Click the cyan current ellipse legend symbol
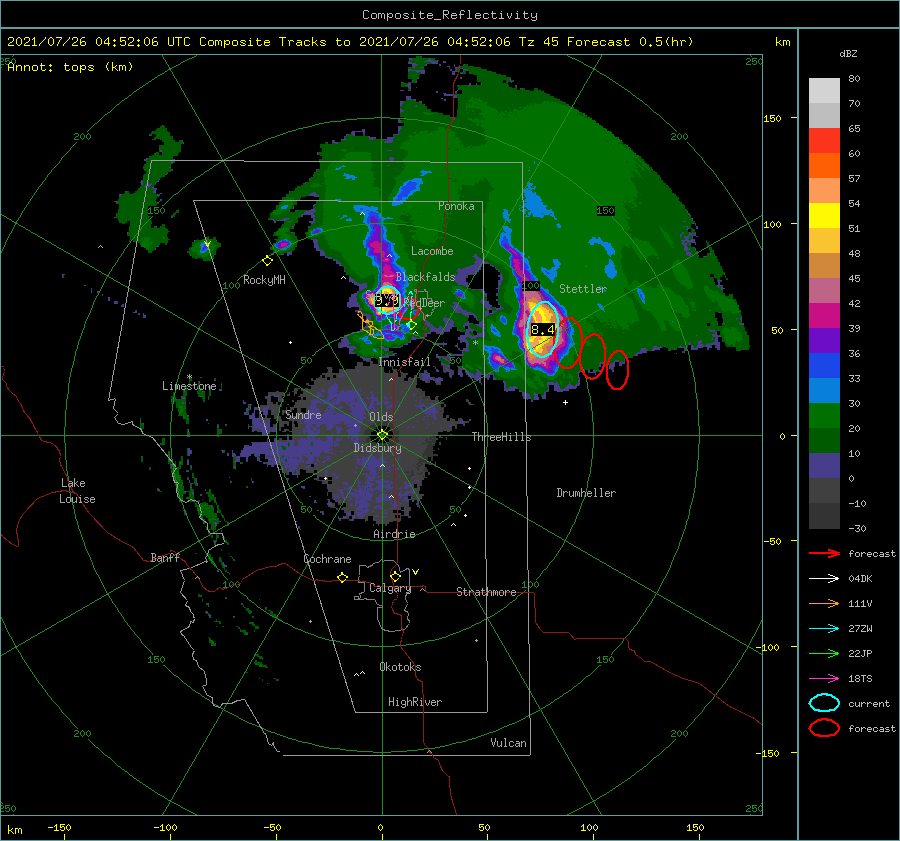The width and height of the screenshot is (900, 841). coord(824,703)
